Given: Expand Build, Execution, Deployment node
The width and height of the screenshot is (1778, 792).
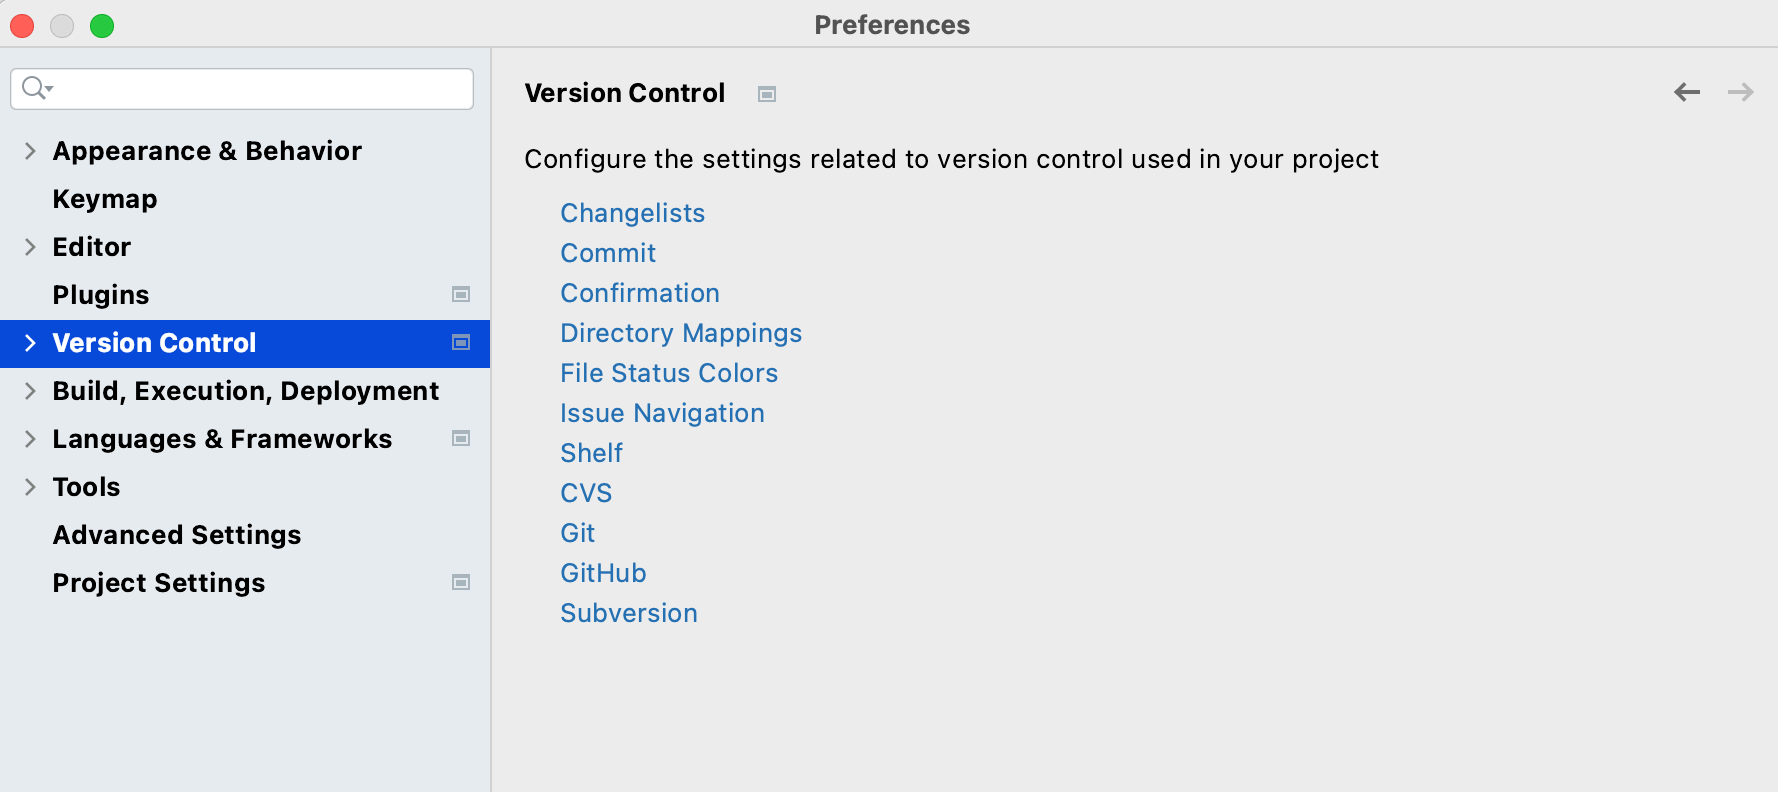Looking at the screenshot, I should pyautogui.click(x=30, y=391).
